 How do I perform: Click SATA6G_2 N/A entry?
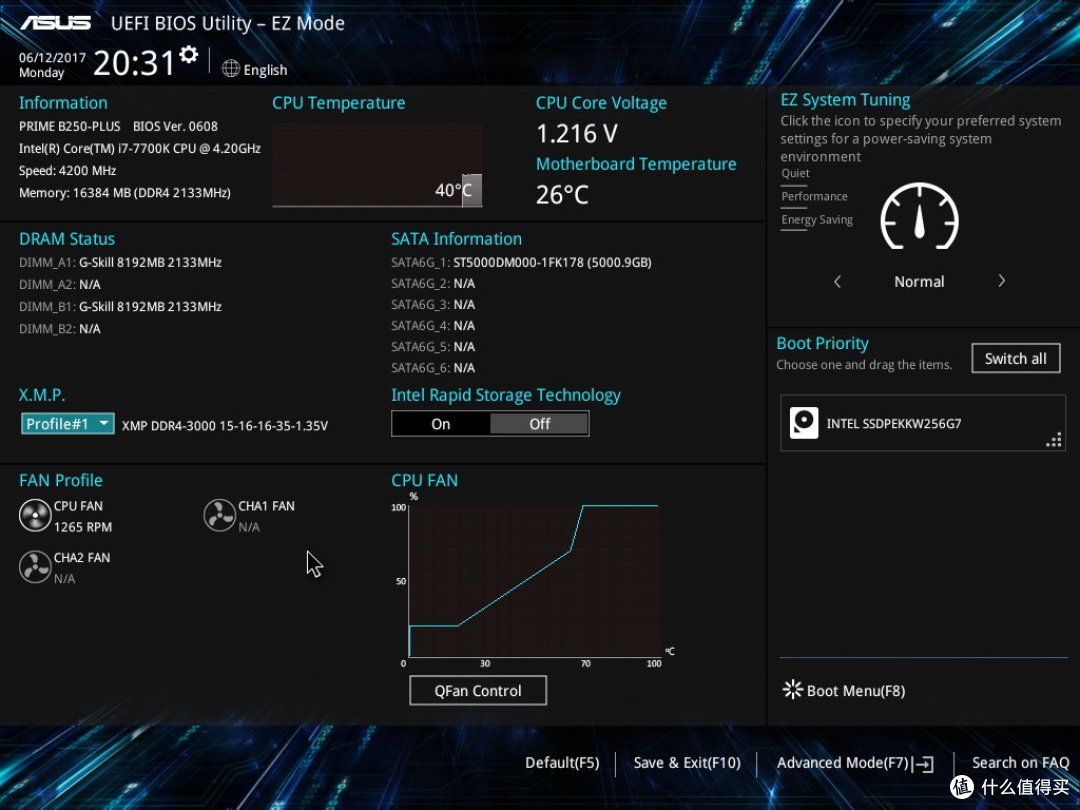click(433, 284)
